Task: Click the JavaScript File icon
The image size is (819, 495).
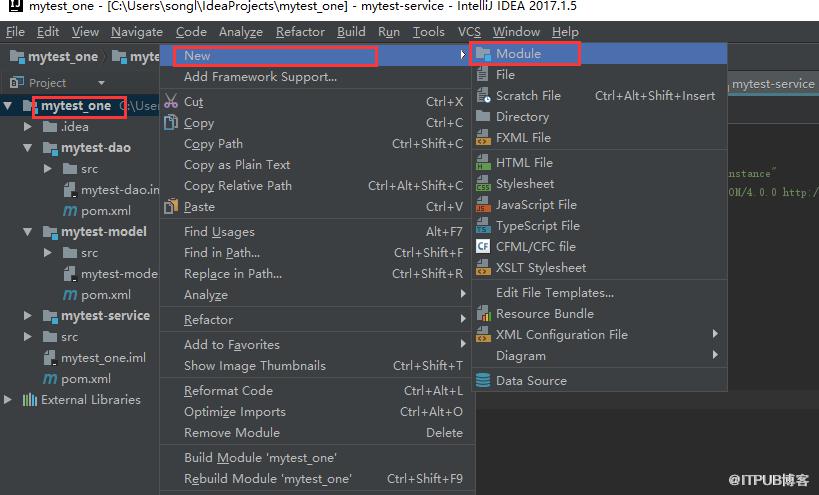Action: (483, 205)
